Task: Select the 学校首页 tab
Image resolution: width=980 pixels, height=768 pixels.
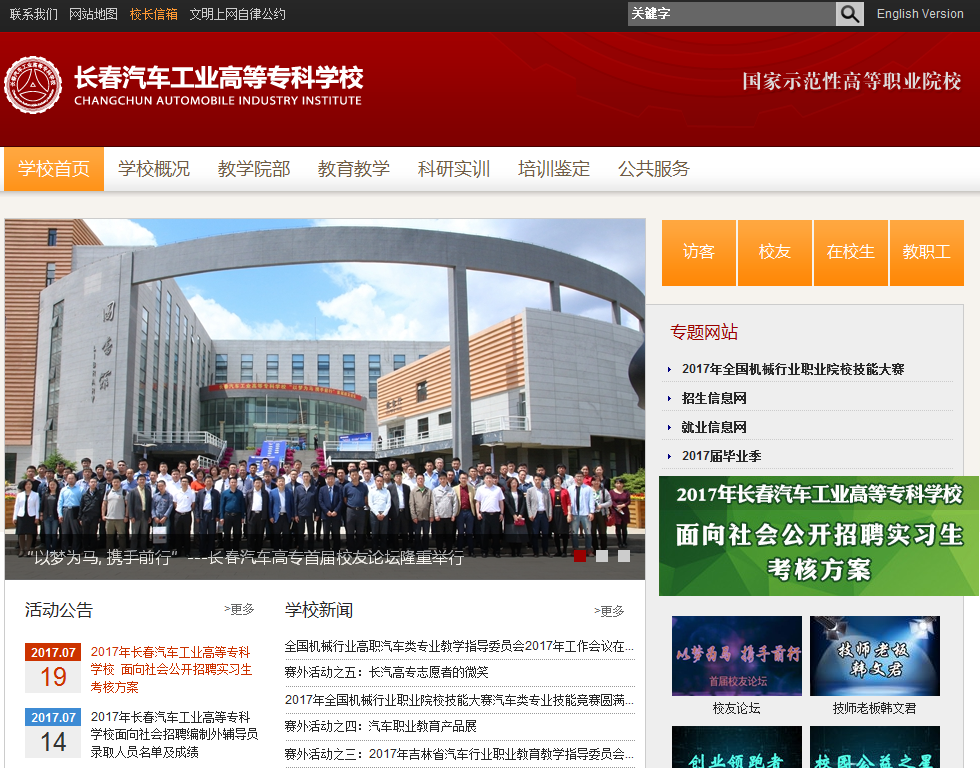Action: point(54,169)
